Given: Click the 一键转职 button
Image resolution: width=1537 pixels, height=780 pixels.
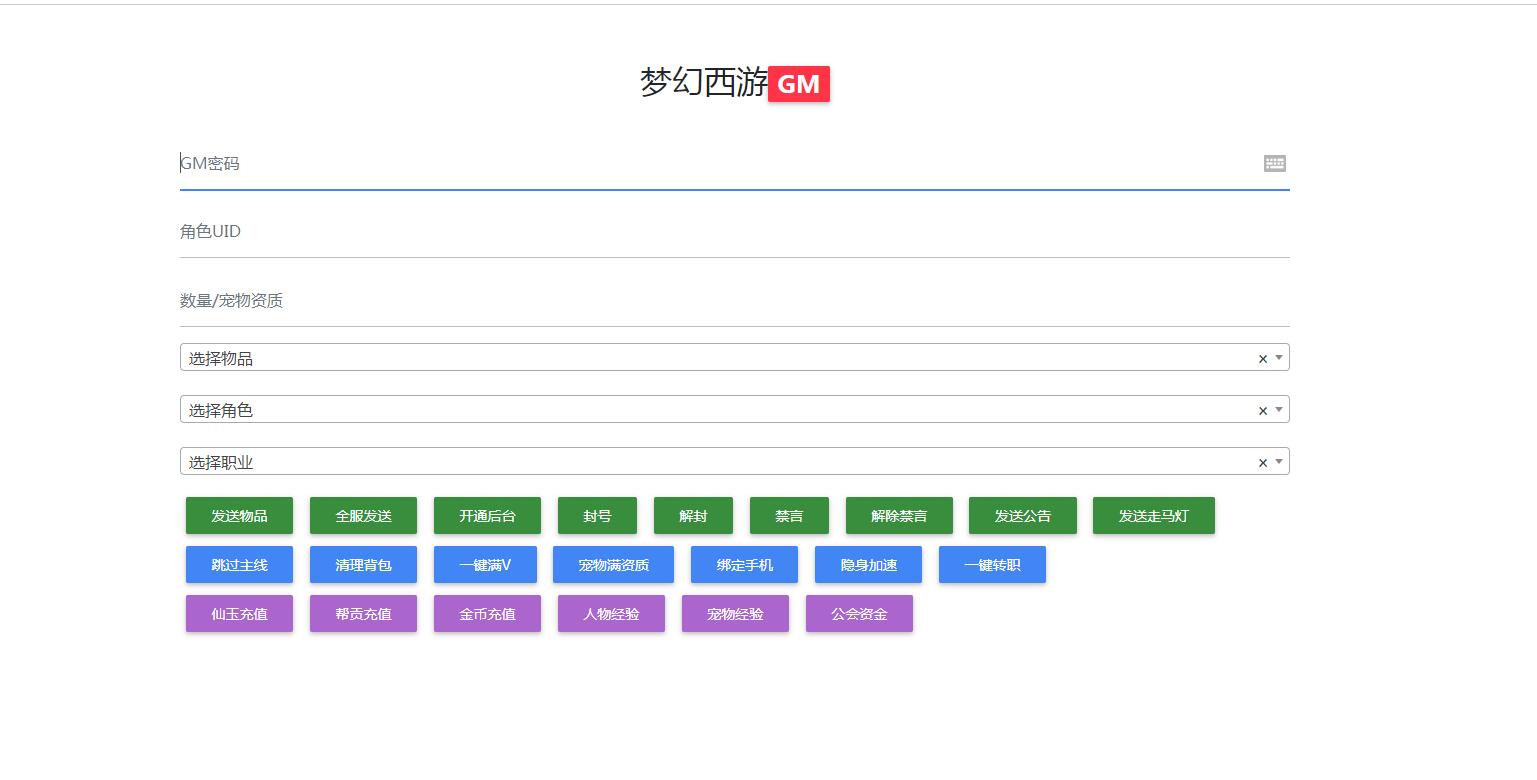Looking at the screenshot, I should pyautogui.click(x=992, y=565).
